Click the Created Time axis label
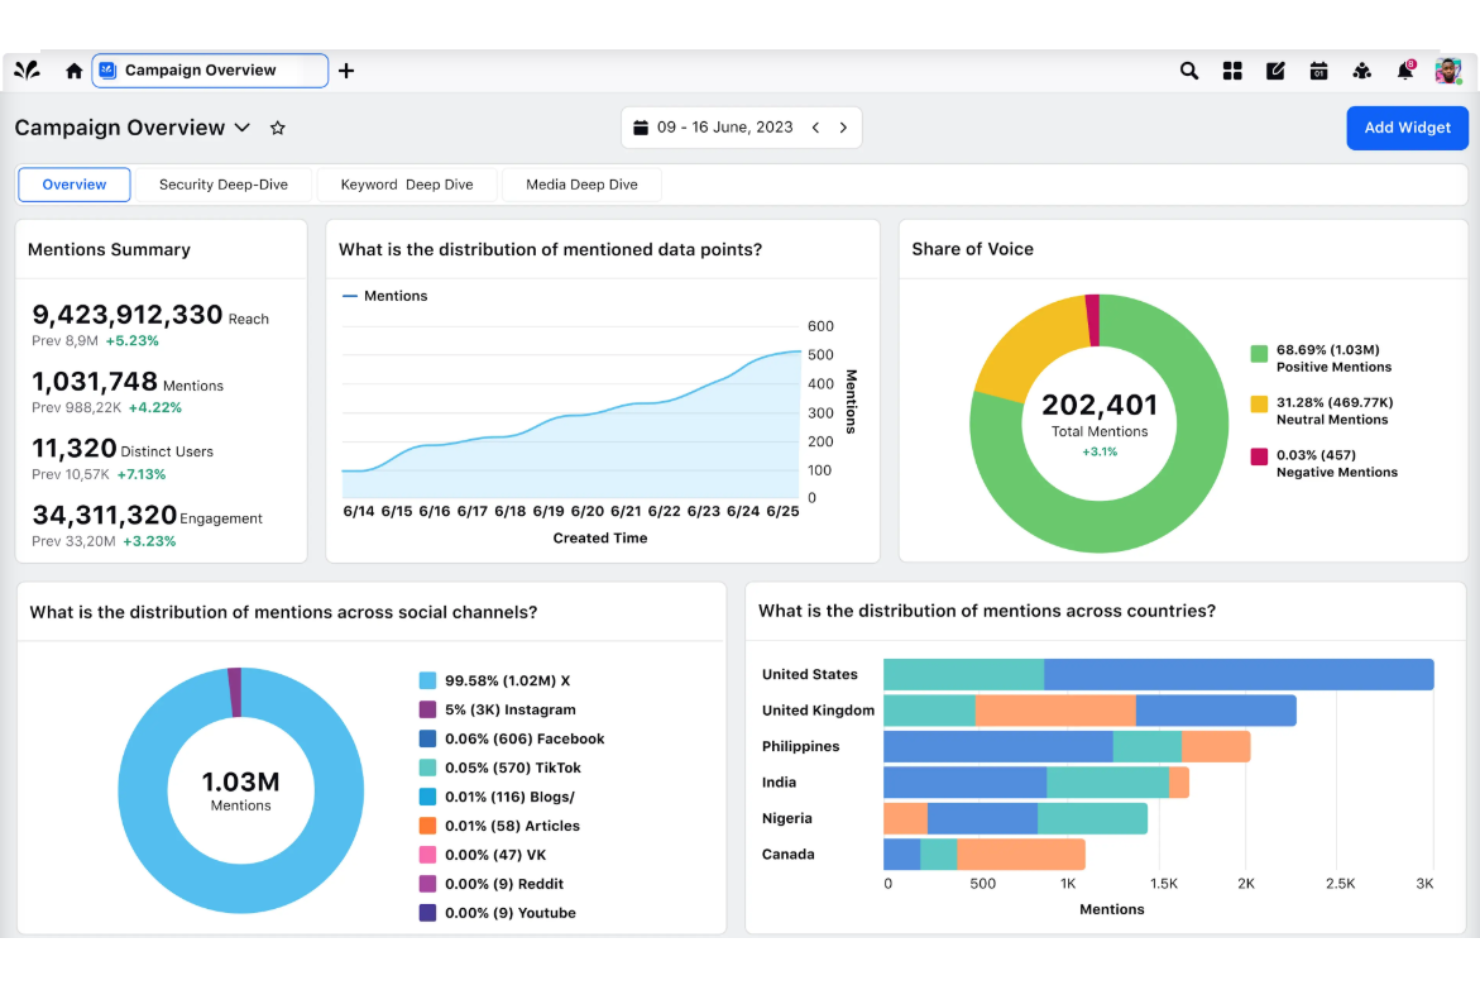Image resolution: width=1480 pixels, height=987 pixels. click(x=600, y=539)
